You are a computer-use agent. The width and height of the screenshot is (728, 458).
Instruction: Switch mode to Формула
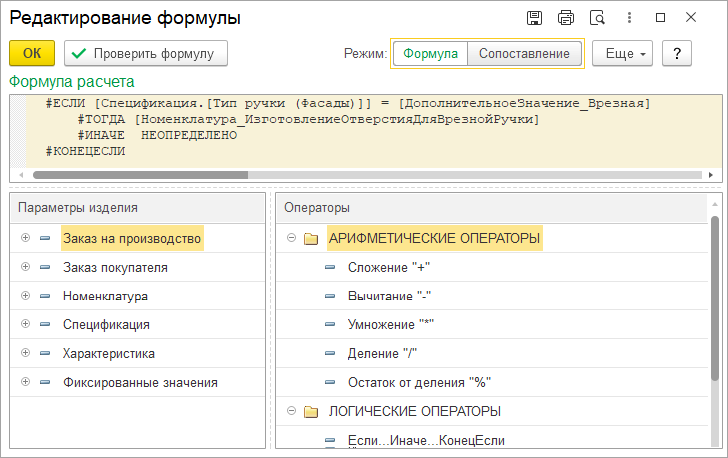pyautogui.click(x=430, y=53)
